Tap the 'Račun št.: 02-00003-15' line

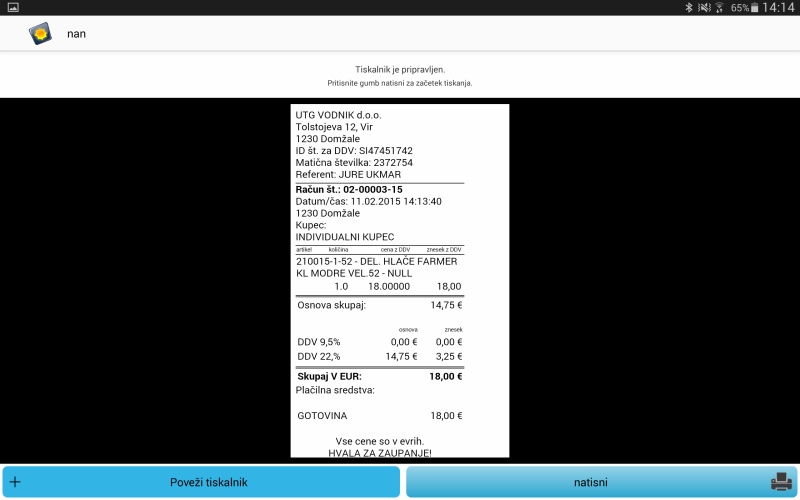[x=349, y=189]
